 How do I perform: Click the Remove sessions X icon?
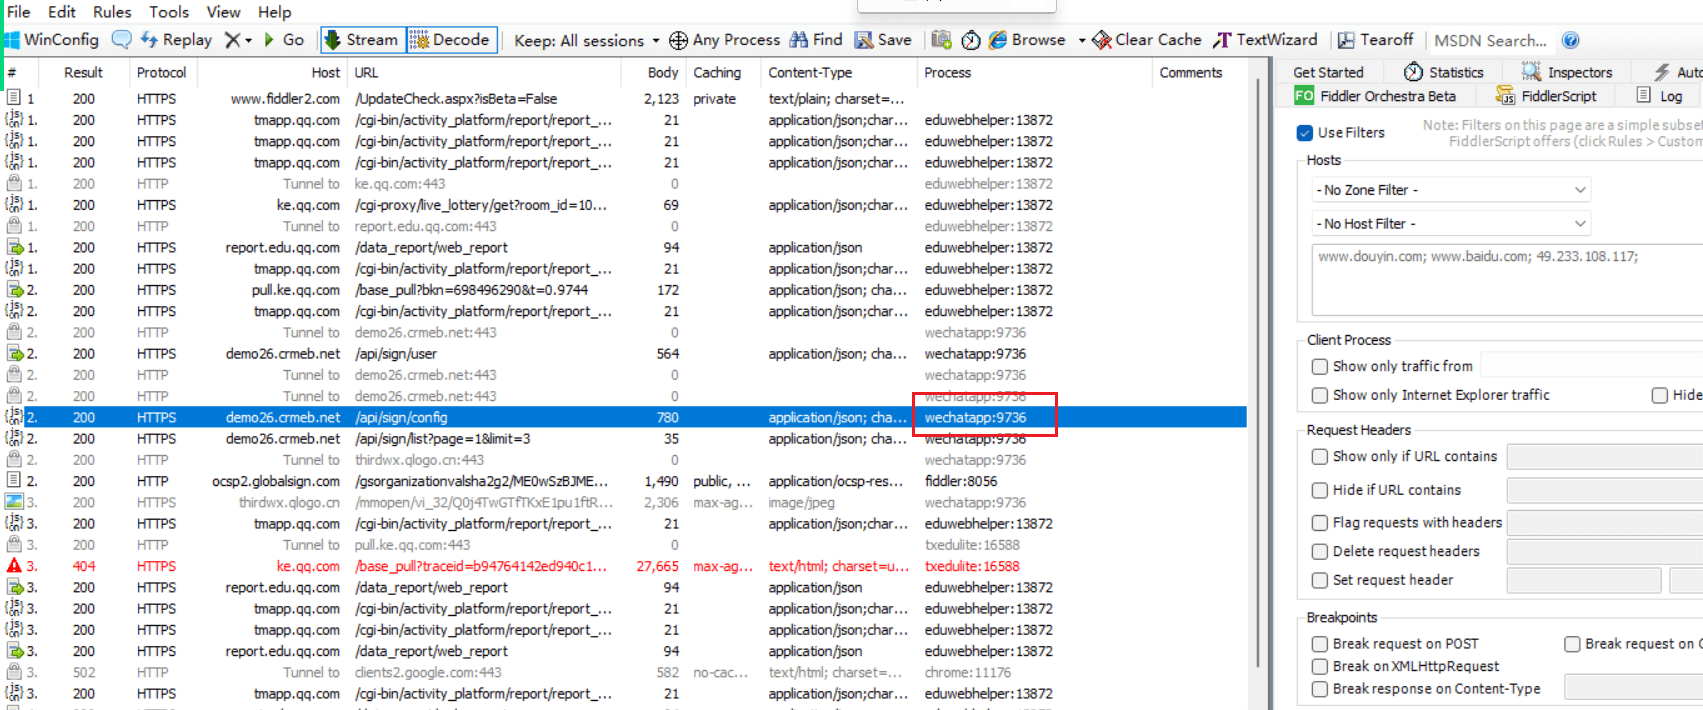tap(233, 40)
